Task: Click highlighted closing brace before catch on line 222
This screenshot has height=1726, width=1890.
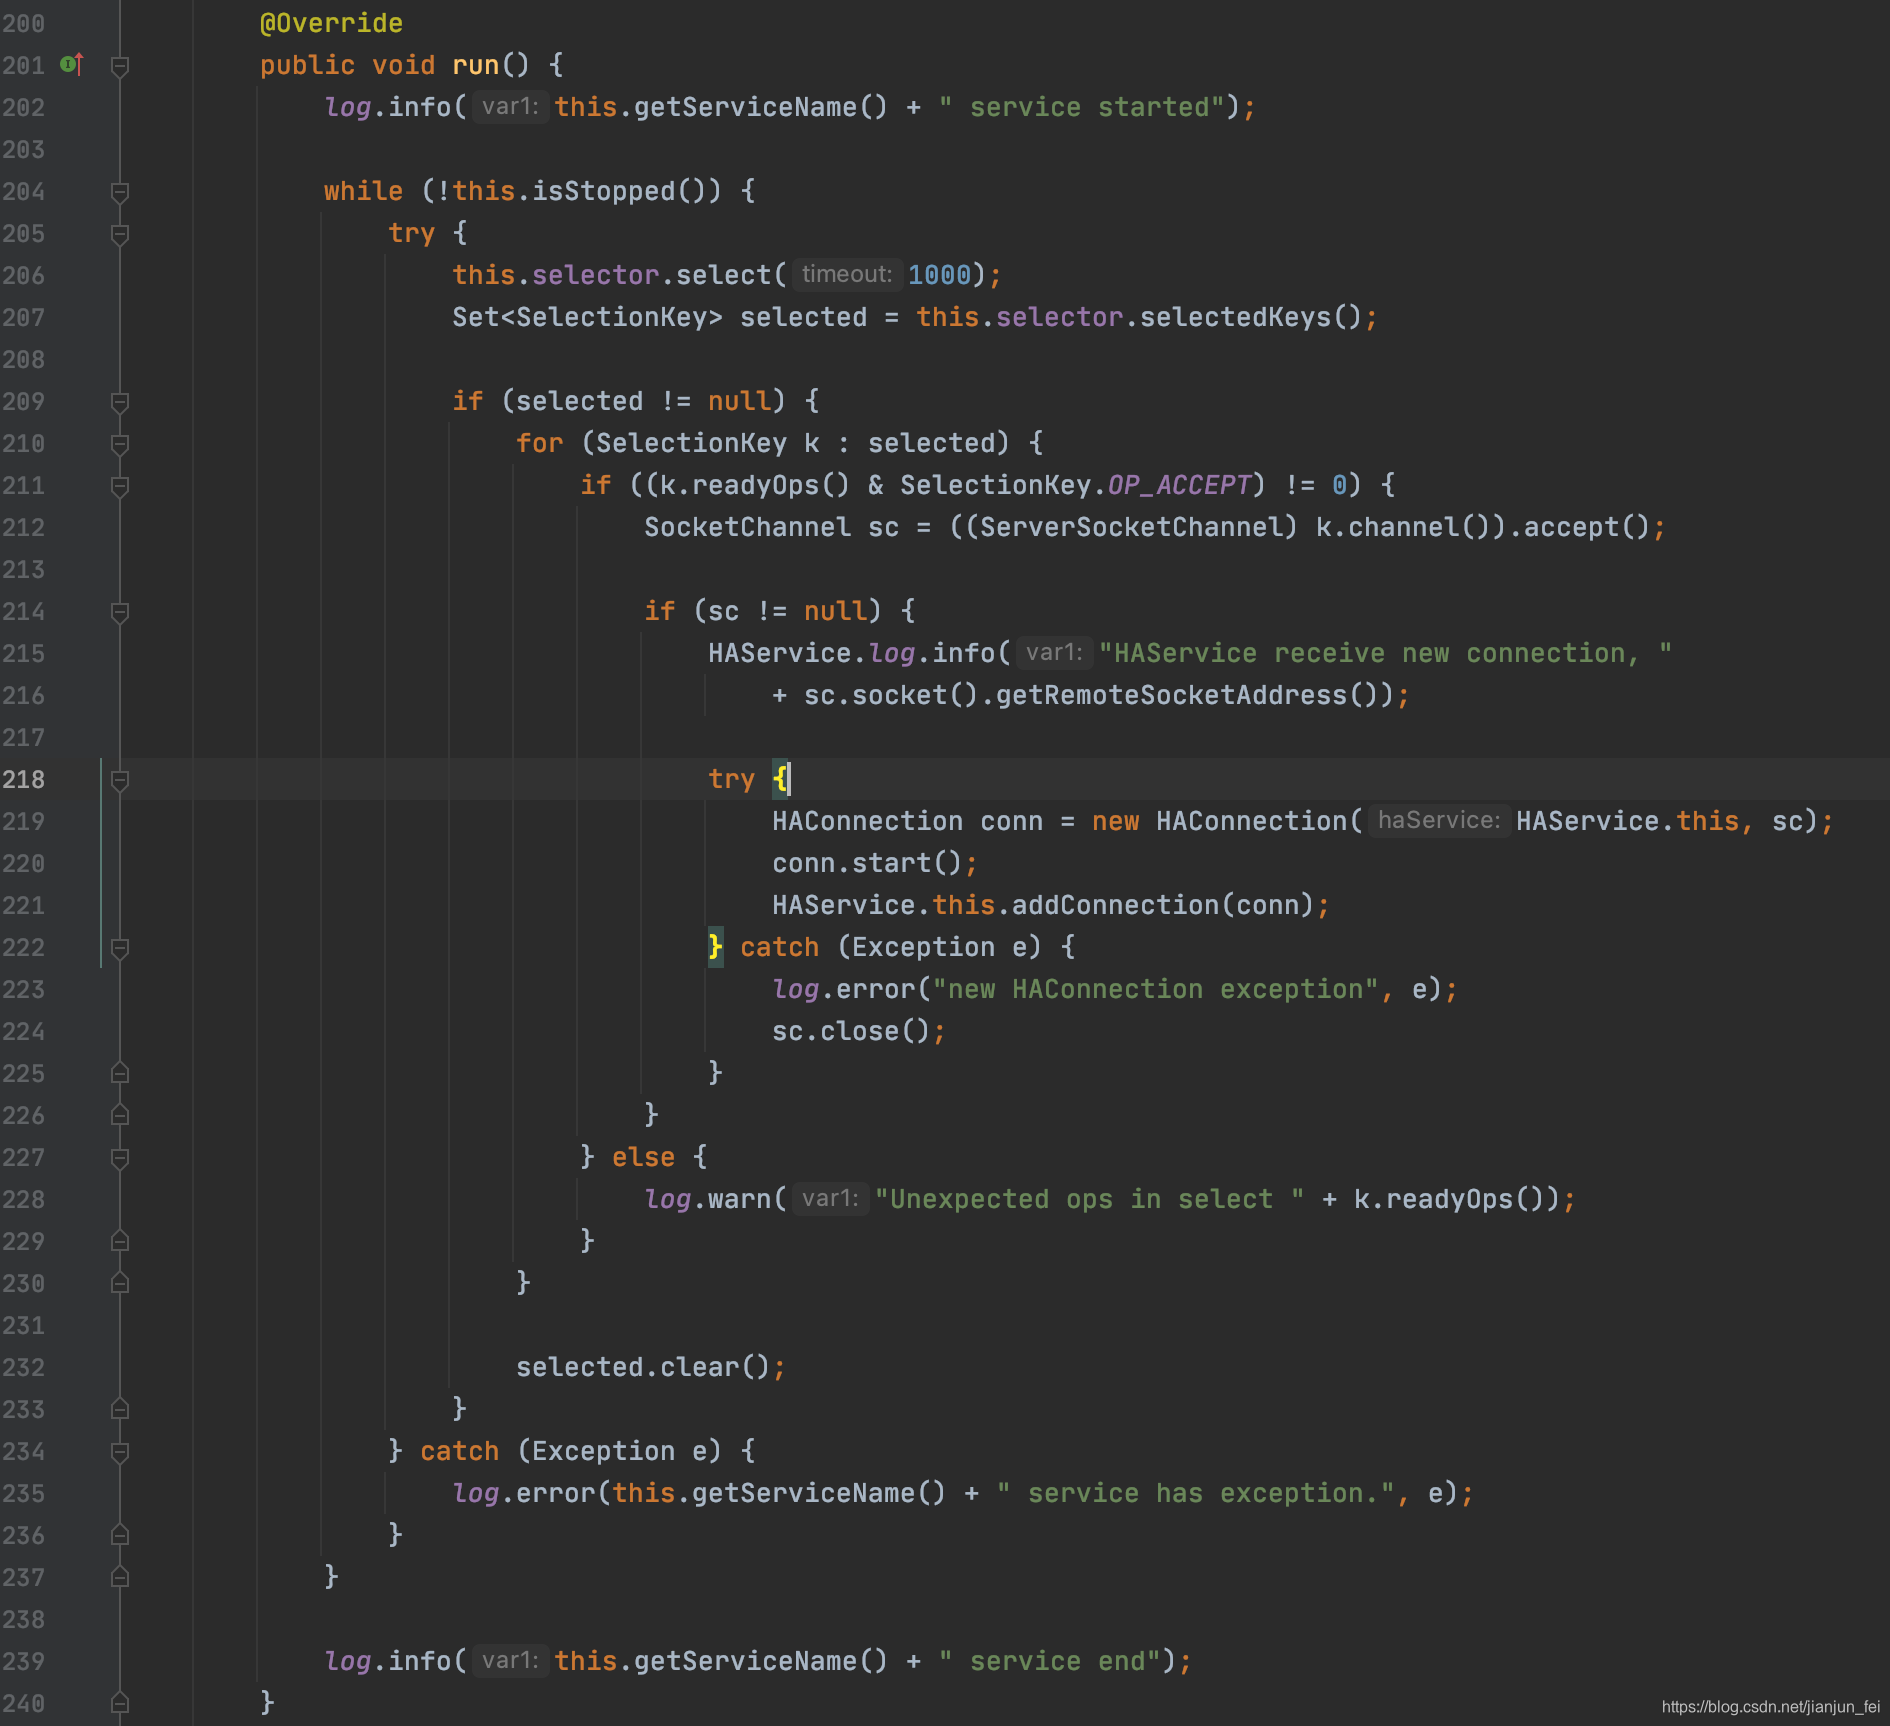Action: (715, 947)
